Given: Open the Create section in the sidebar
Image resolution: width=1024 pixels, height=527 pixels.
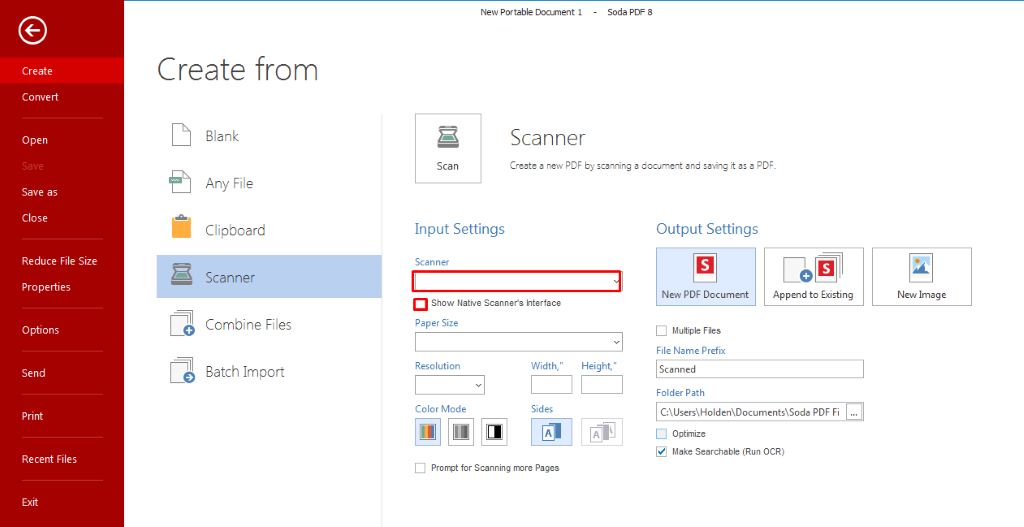Looking at the screenshot, I should point(62,71).
